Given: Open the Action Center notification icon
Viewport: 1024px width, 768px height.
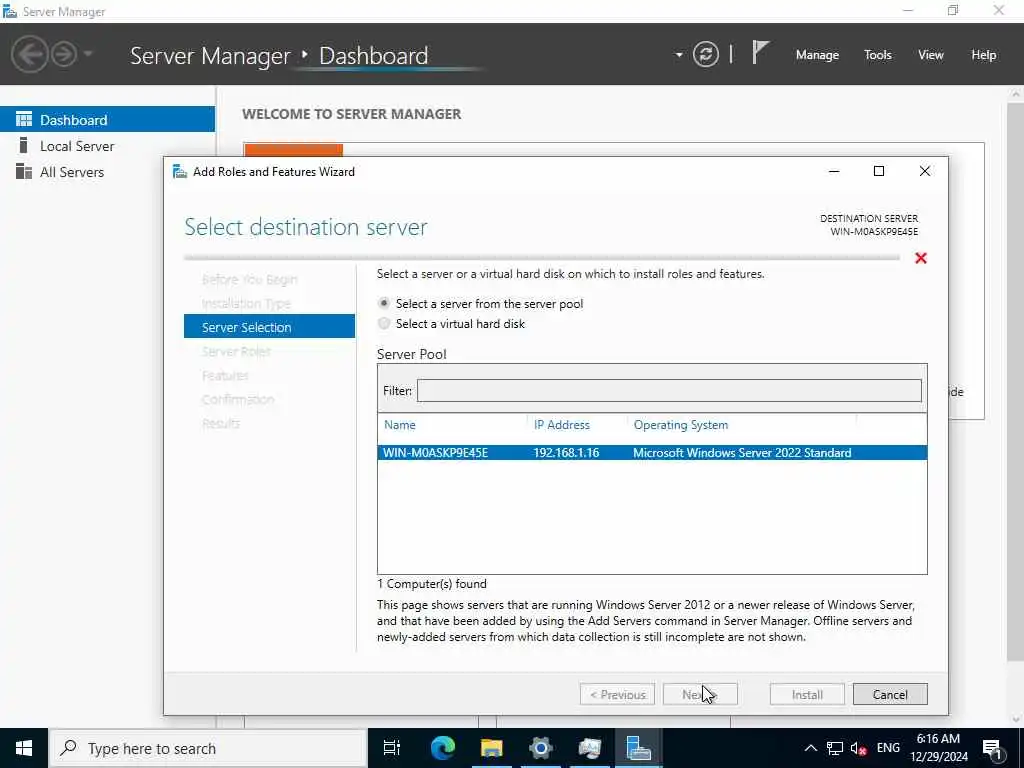Looking at the screenshot, I should (992, 748).
